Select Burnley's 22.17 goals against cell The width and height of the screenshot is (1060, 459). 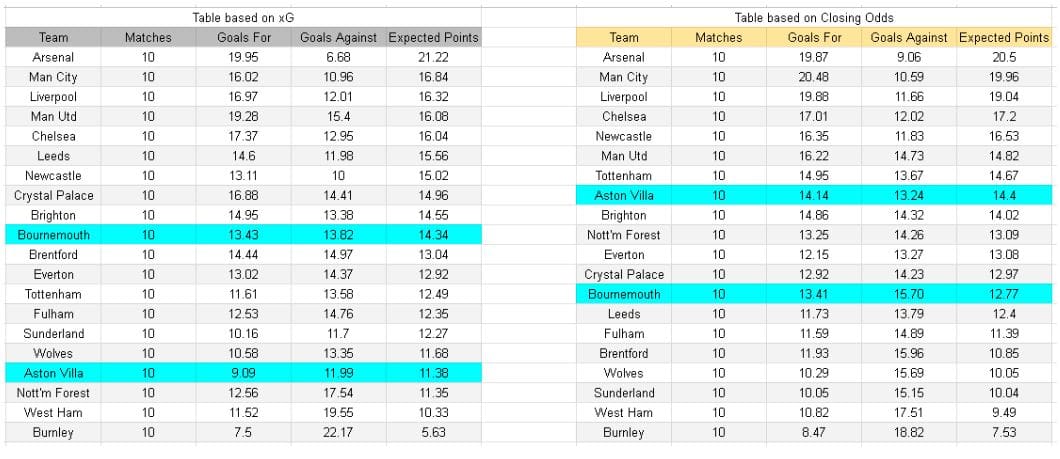coord(338,432)
